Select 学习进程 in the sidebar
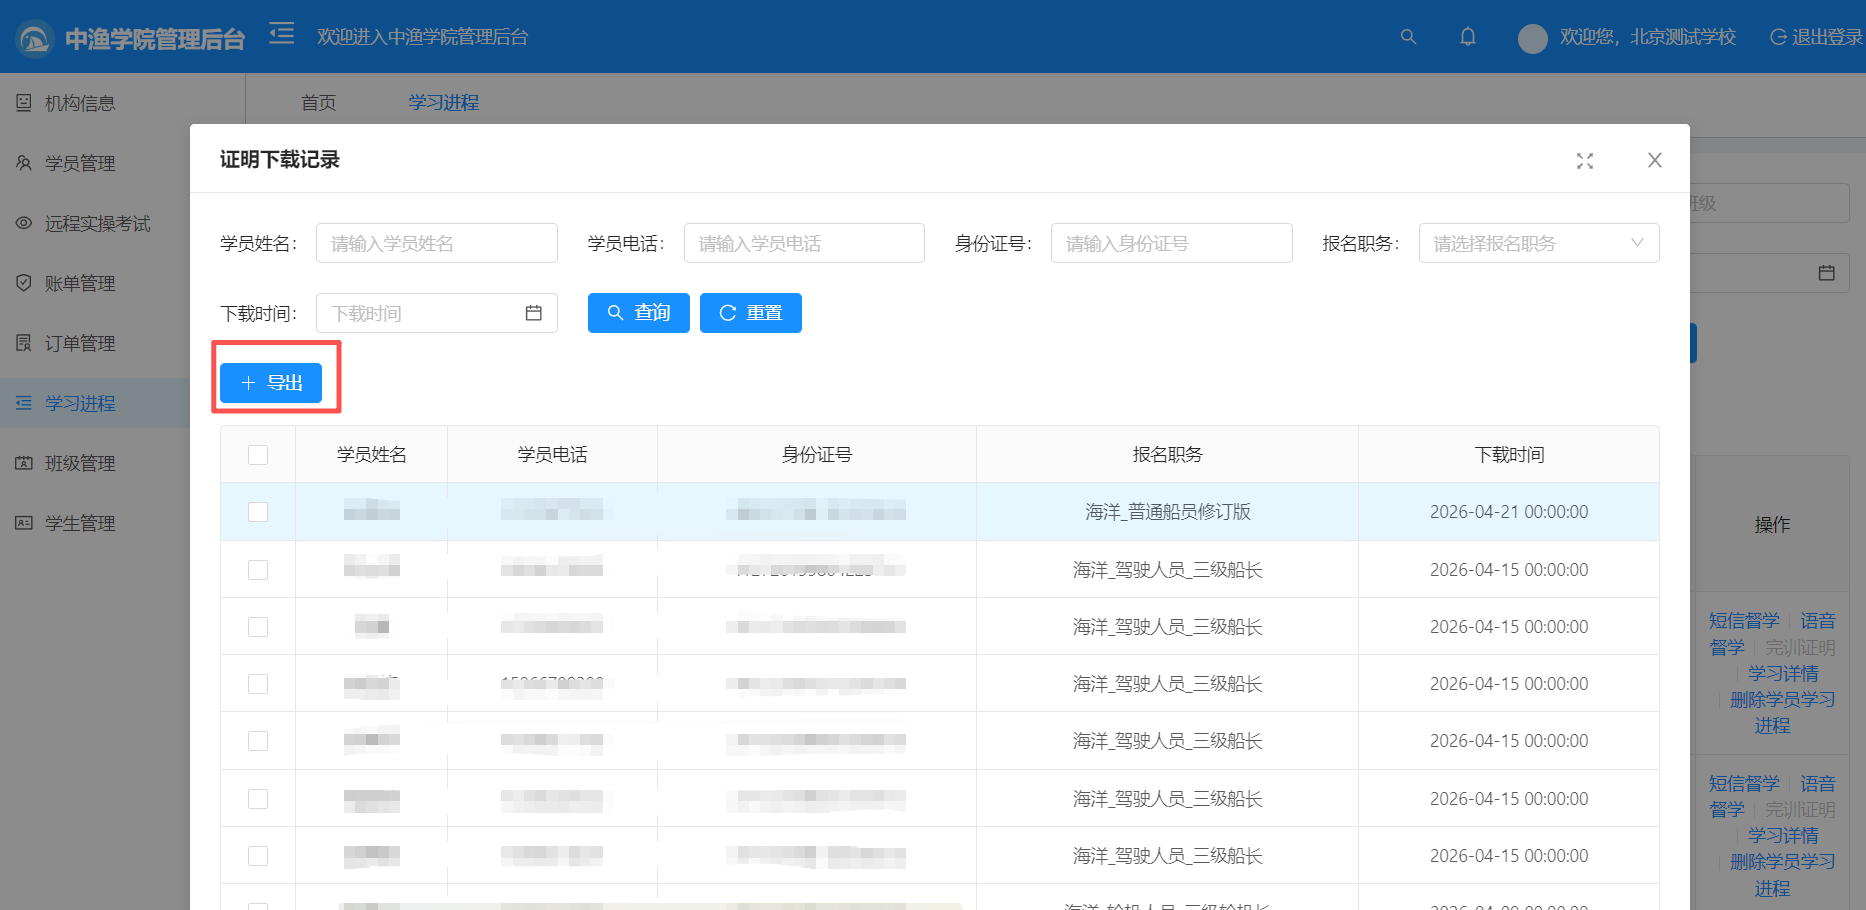The image size is (1866, 910). (95, 403)
